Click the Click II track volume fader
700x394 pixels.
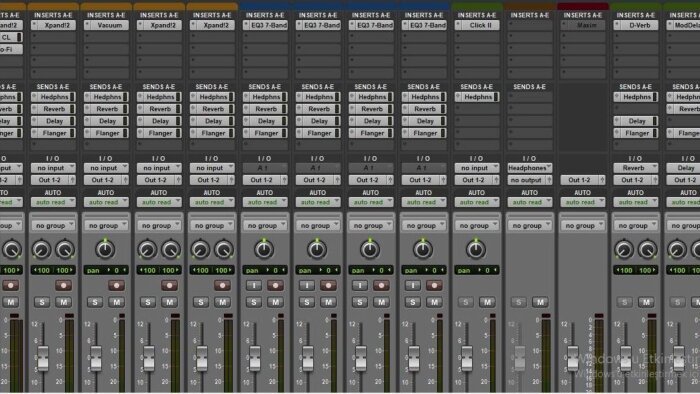[x=467, y=358]
